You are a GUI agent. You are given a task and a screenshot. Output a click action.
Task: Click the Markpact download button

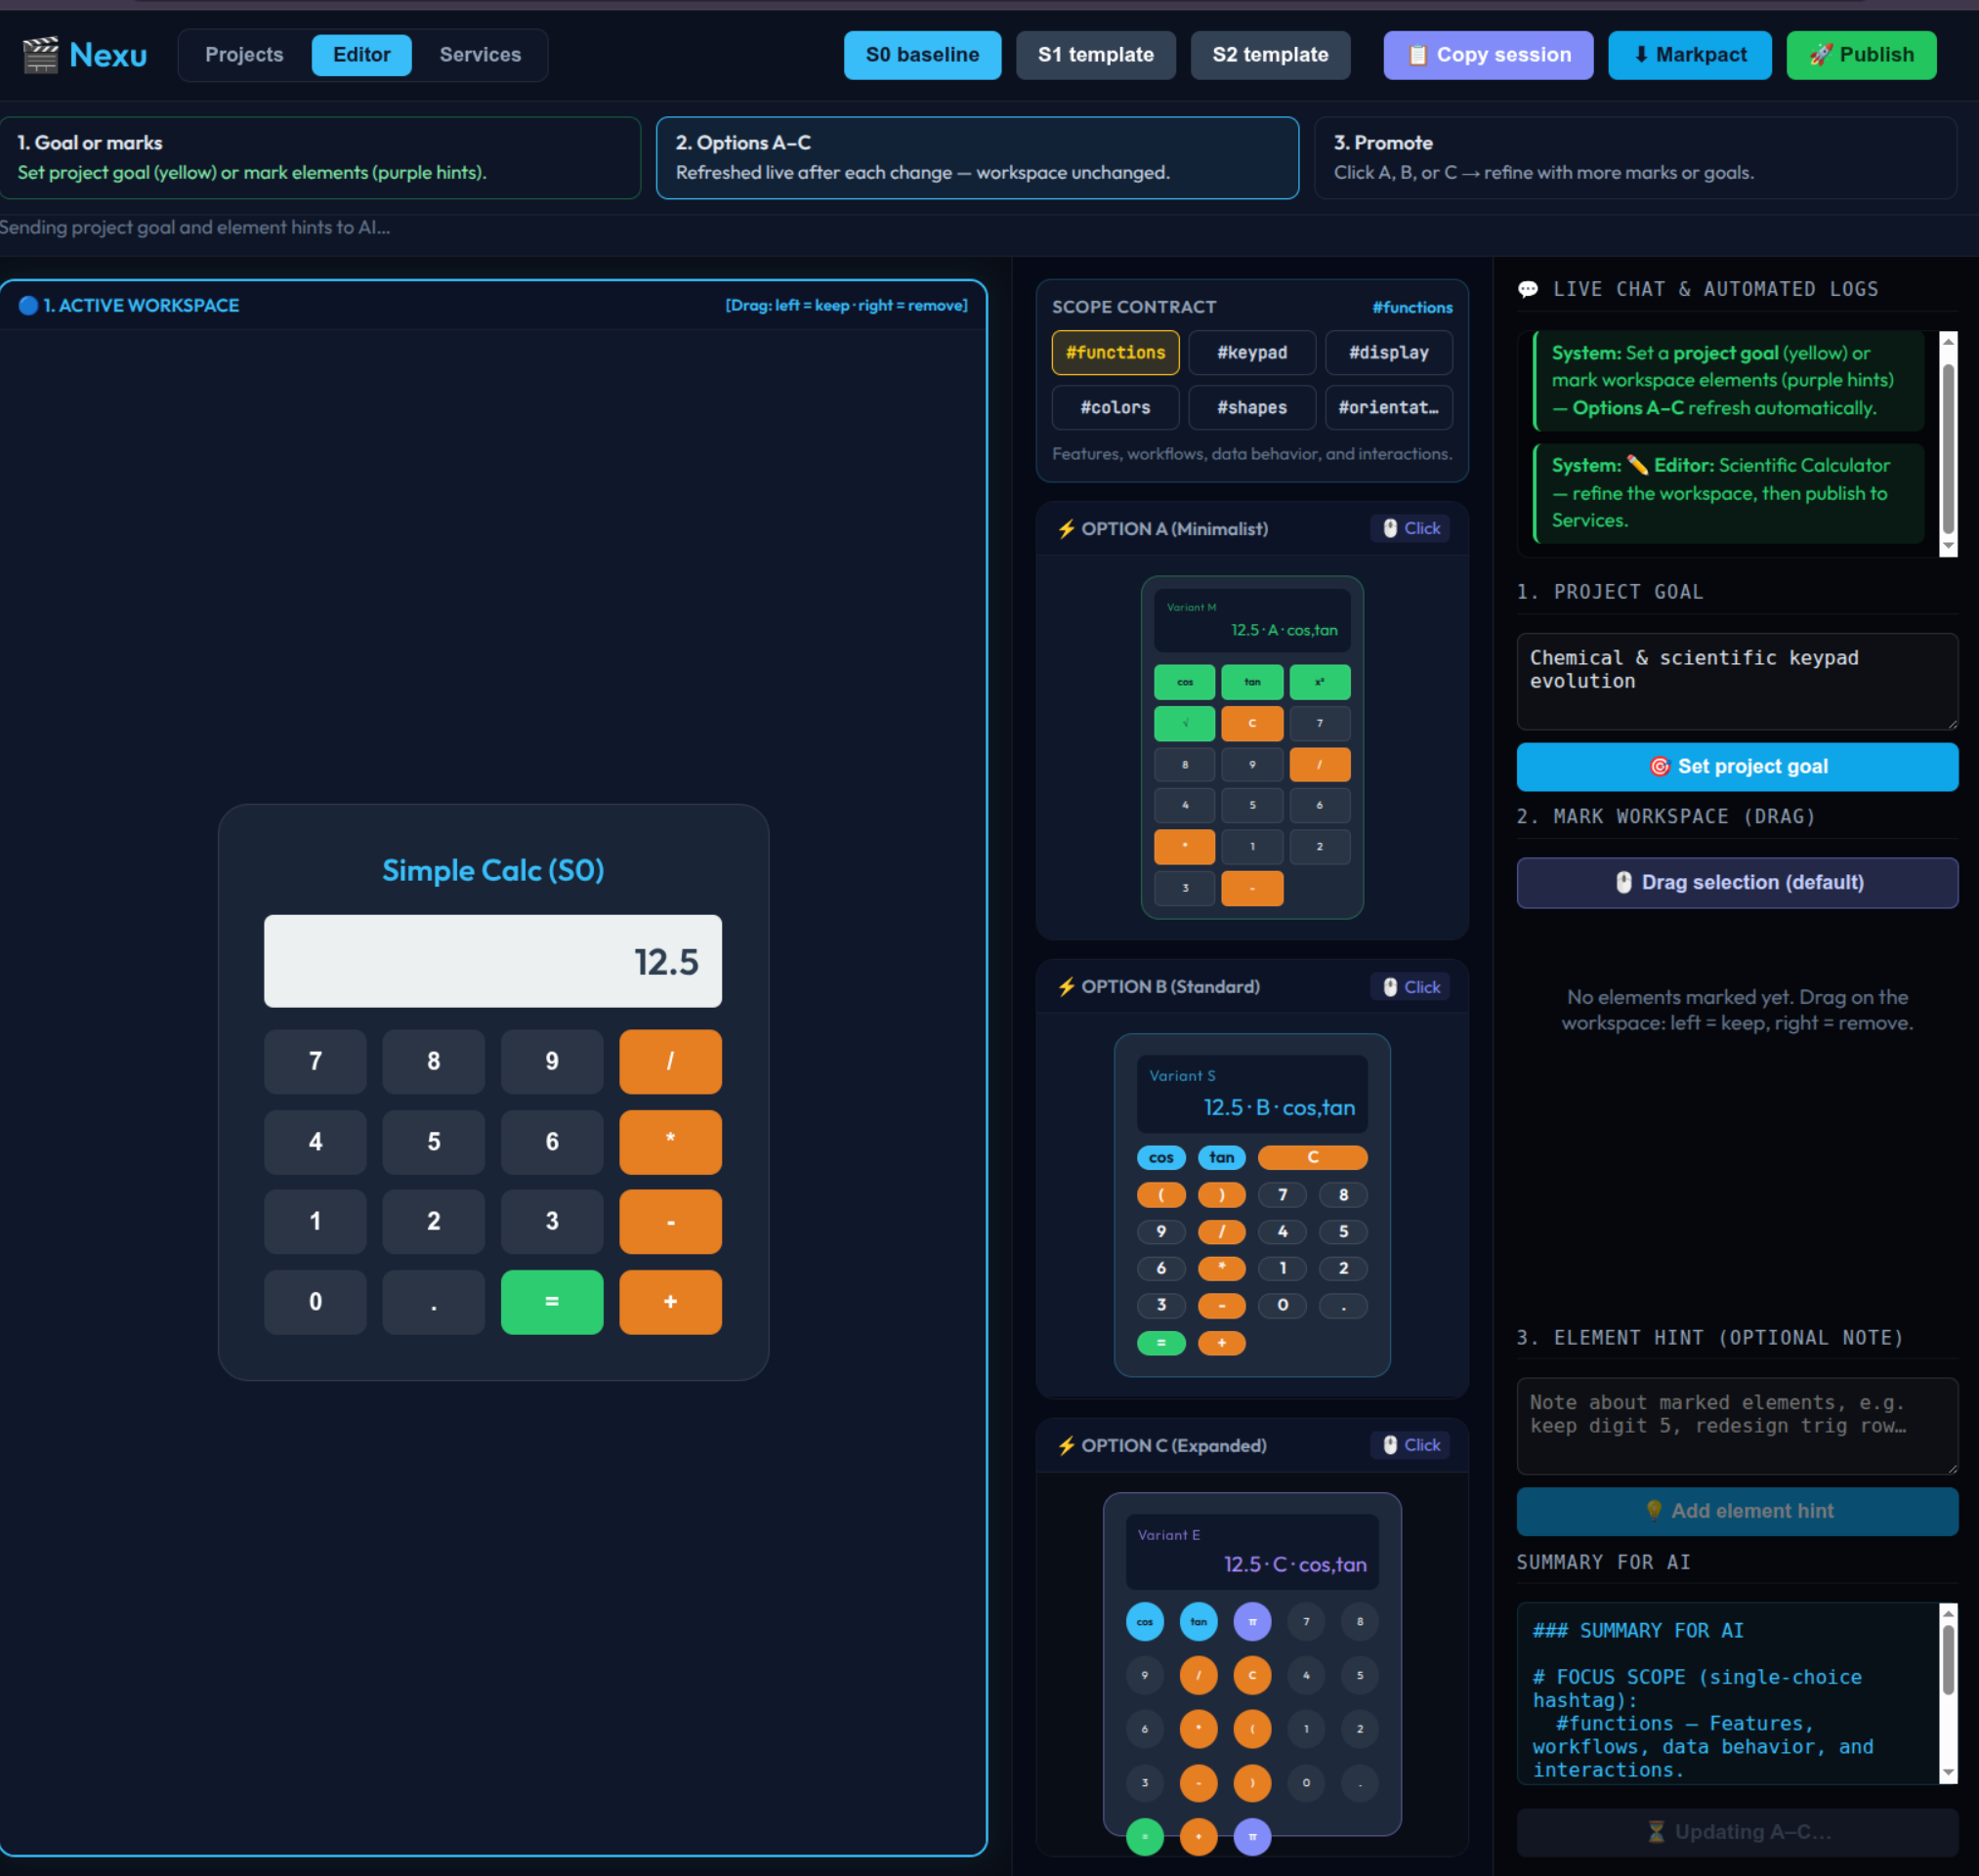pyautogui.click(x=1689, y=55)
